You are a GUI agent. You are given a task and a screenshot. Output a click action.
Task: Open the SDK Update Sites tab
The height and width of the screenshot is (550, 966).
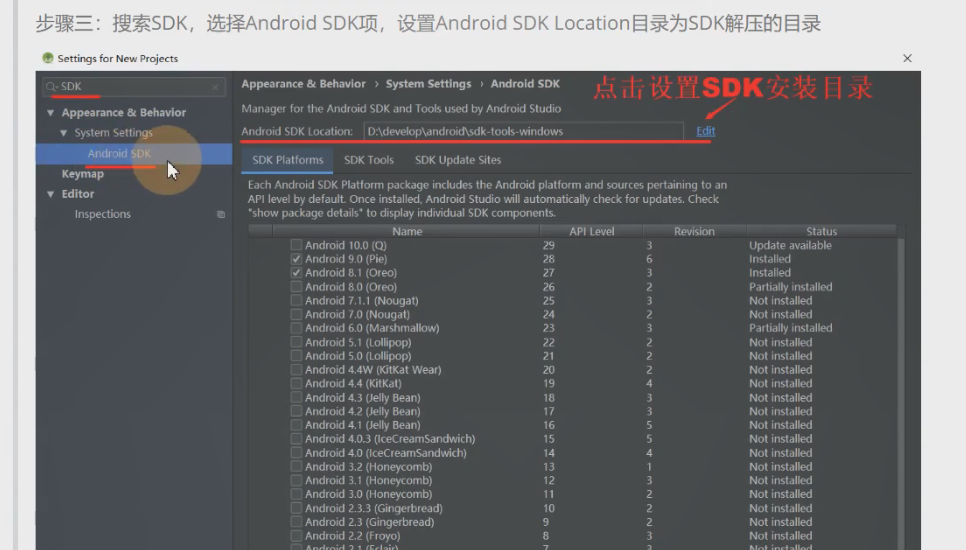[458, 160]
